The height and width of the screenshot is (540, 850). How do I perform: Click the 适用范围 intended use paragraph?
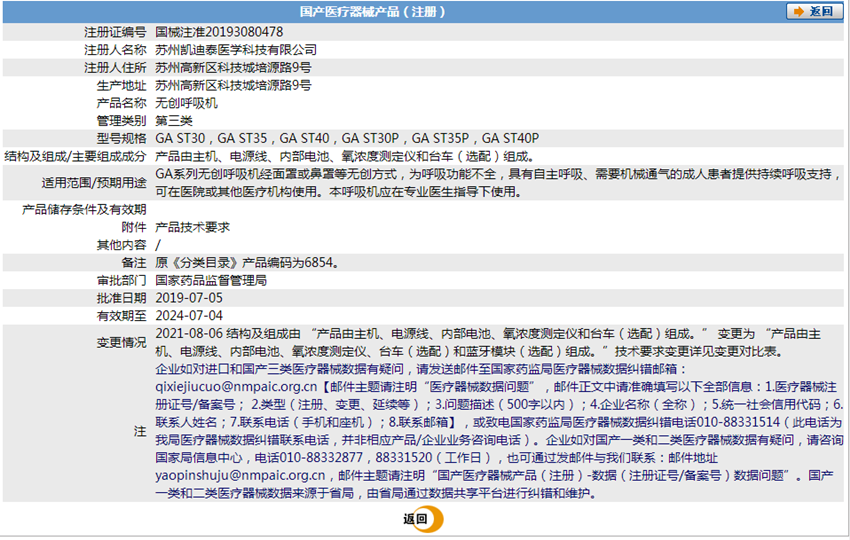pyautogui.click(x=498, y=183)
